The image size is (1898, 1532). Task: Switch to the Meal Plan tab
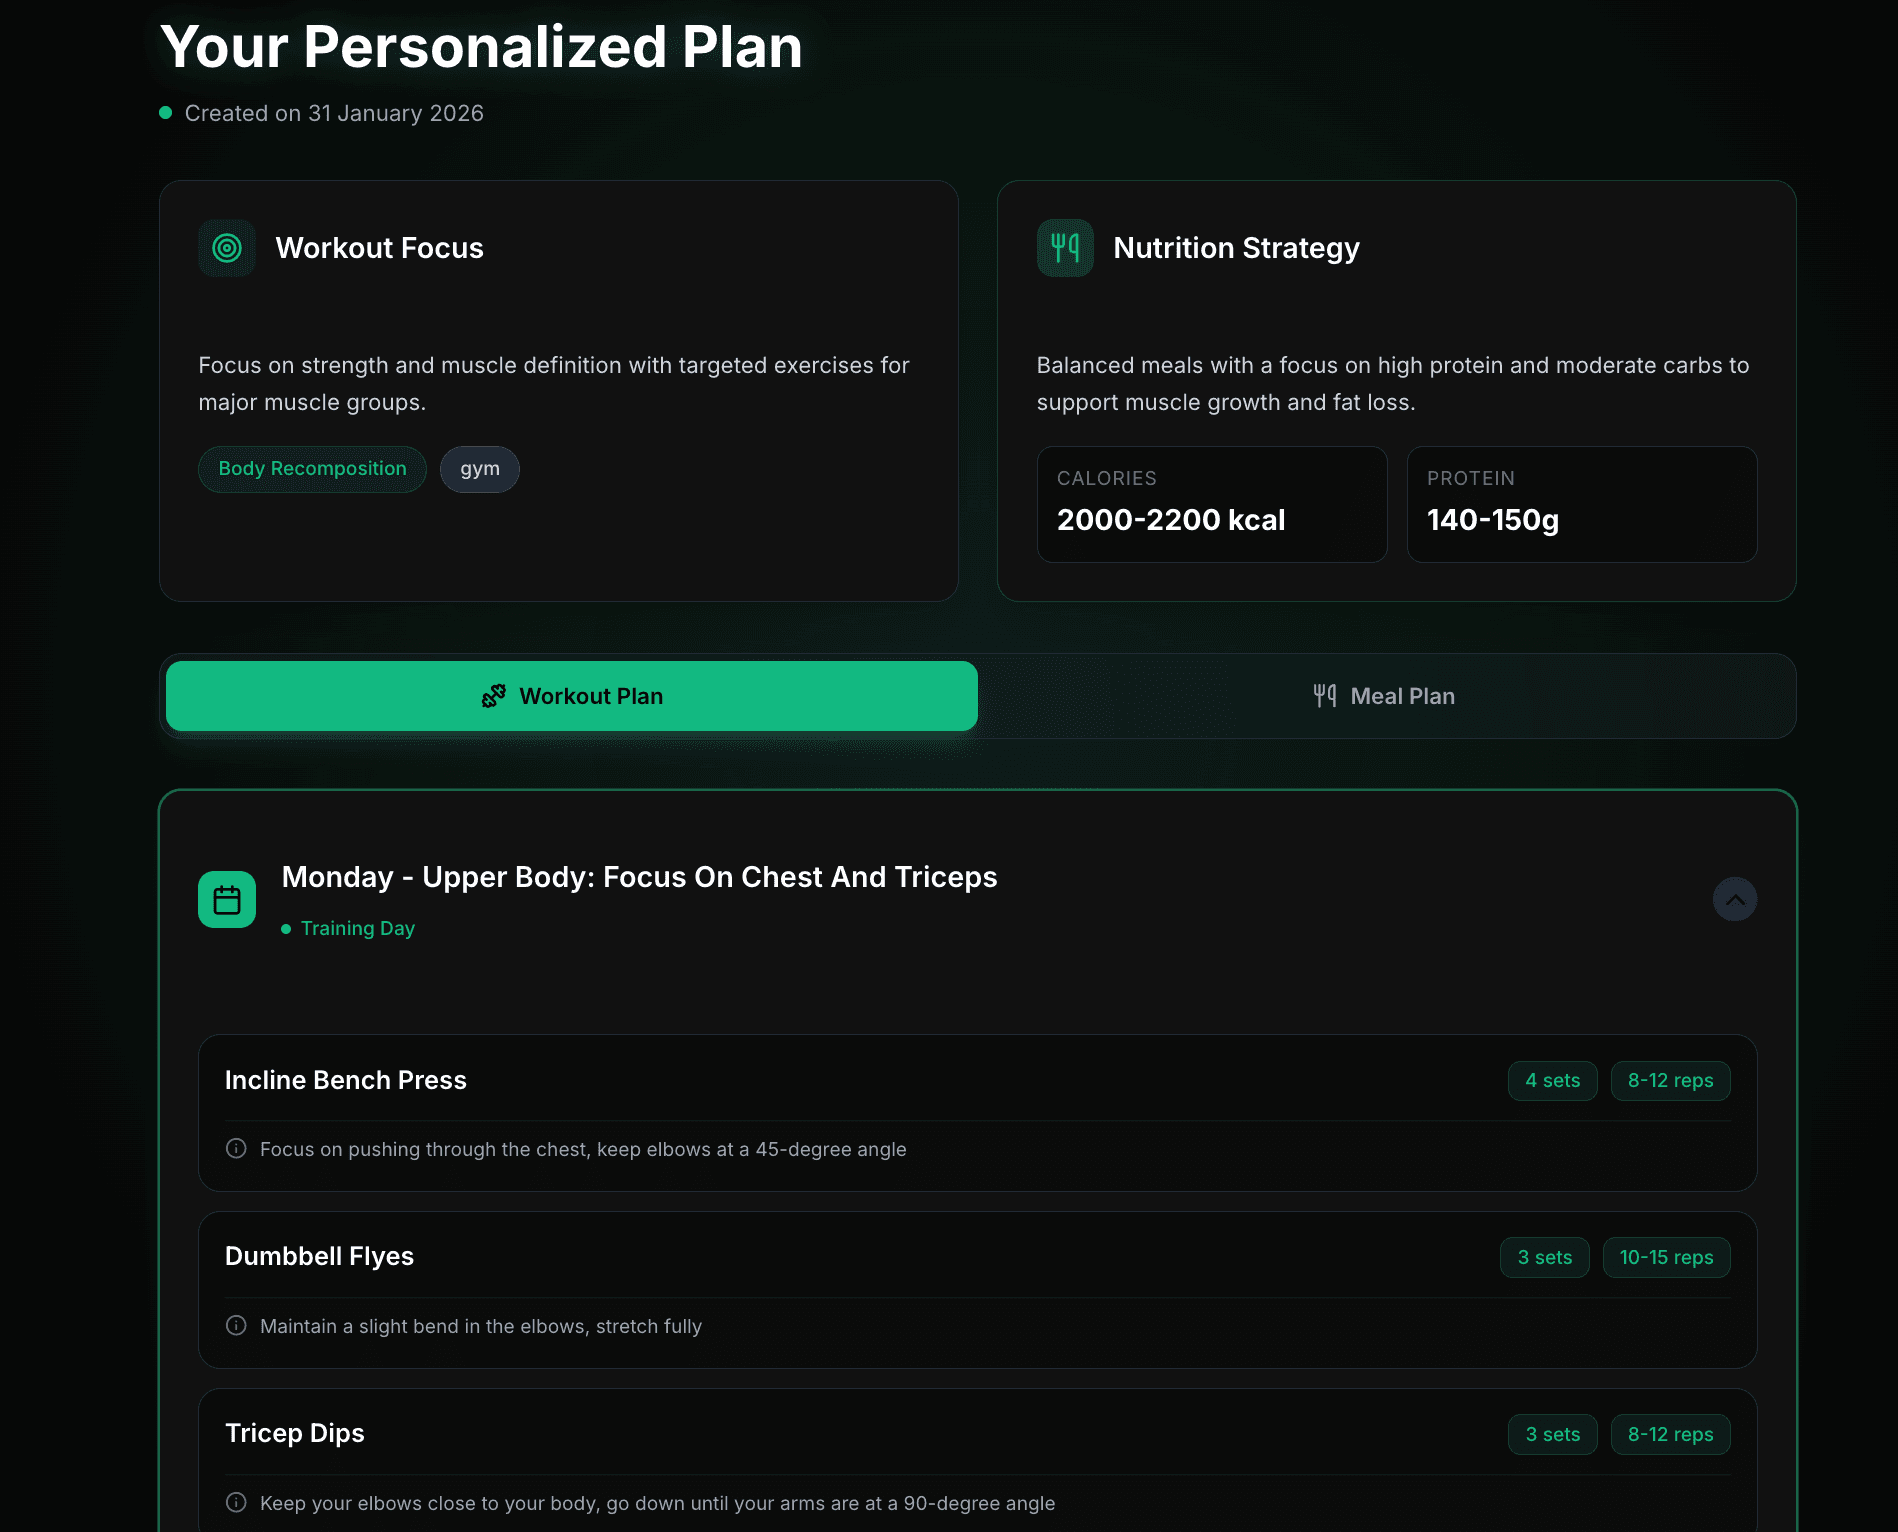click(1385, 695)
